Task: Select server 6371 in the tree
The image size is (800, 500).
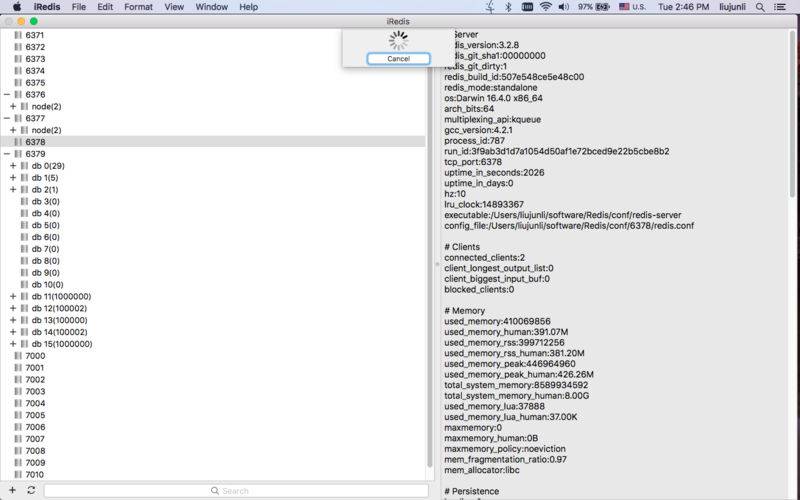Action: pos(35,35)
